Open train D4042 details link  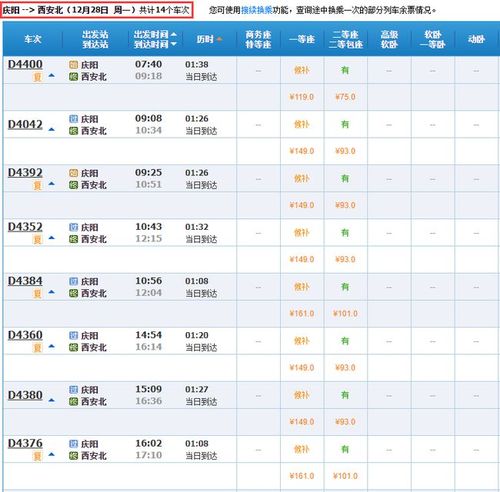pyautogui.click(x=25, y=124)
